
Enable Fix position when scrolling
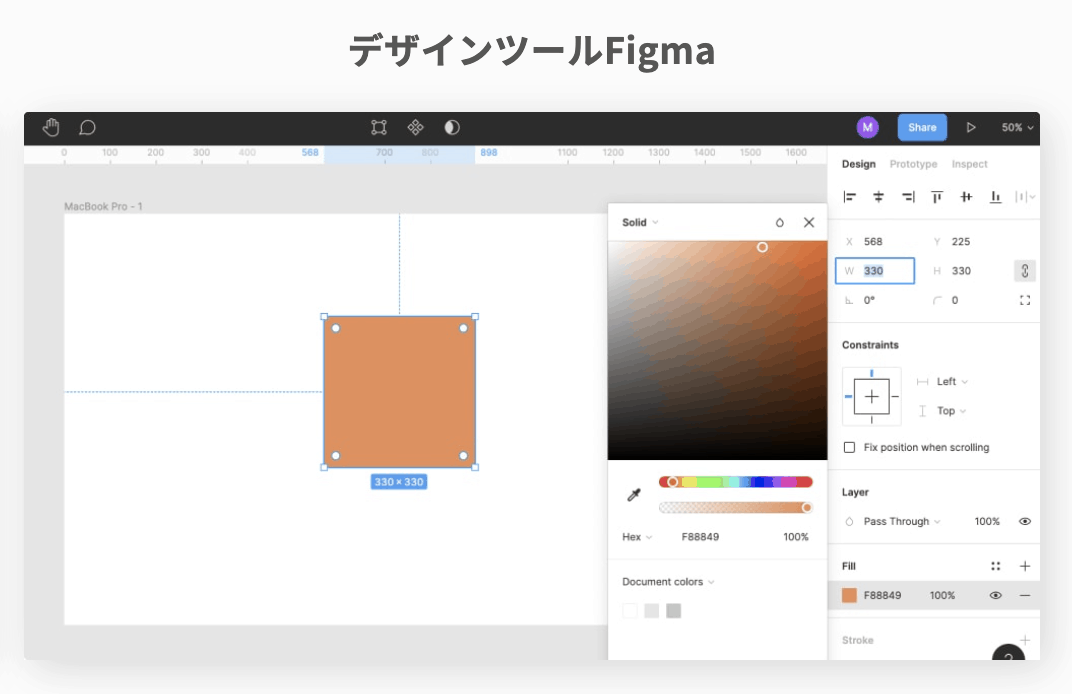850,448
